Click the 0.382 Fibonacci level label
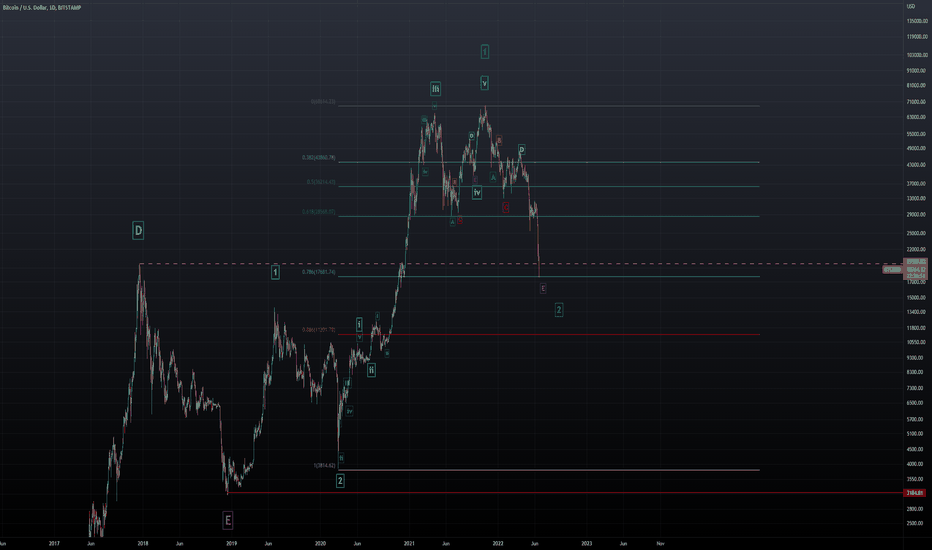 (x=319, y=158)
